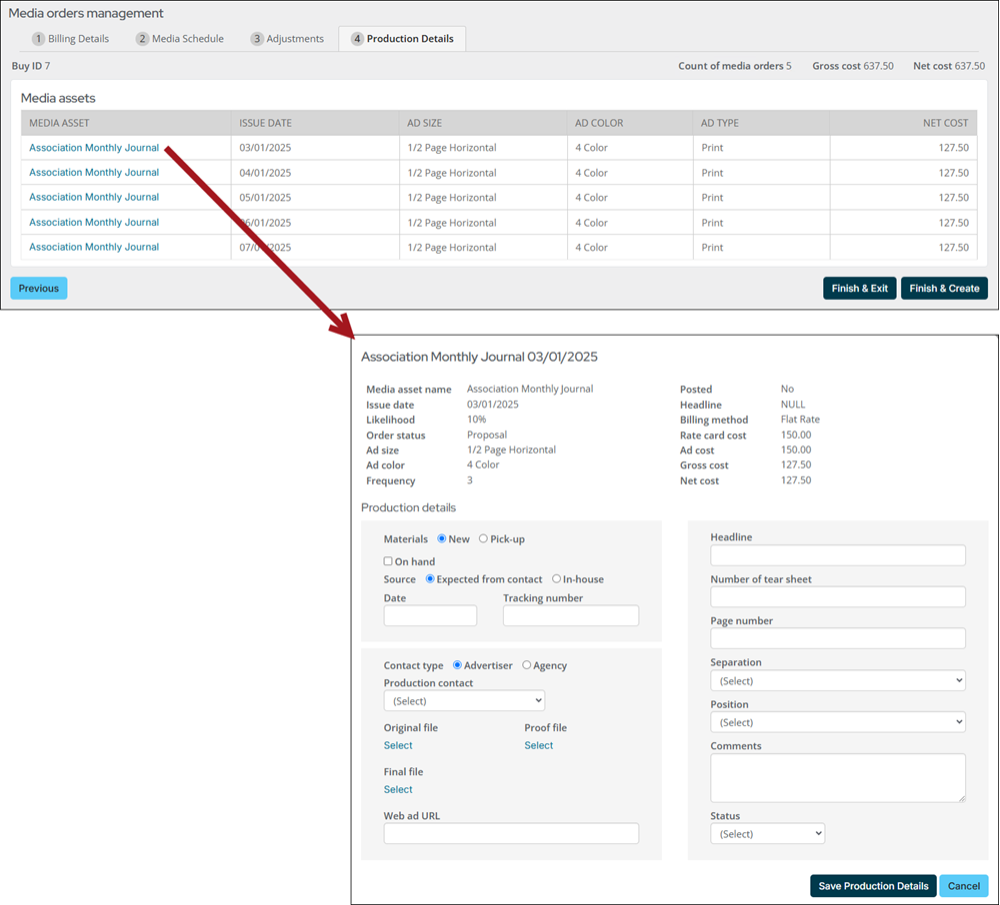Select the Pick-up materials radio option
This screenshot has width=1000, height=905.
point(484,539)
